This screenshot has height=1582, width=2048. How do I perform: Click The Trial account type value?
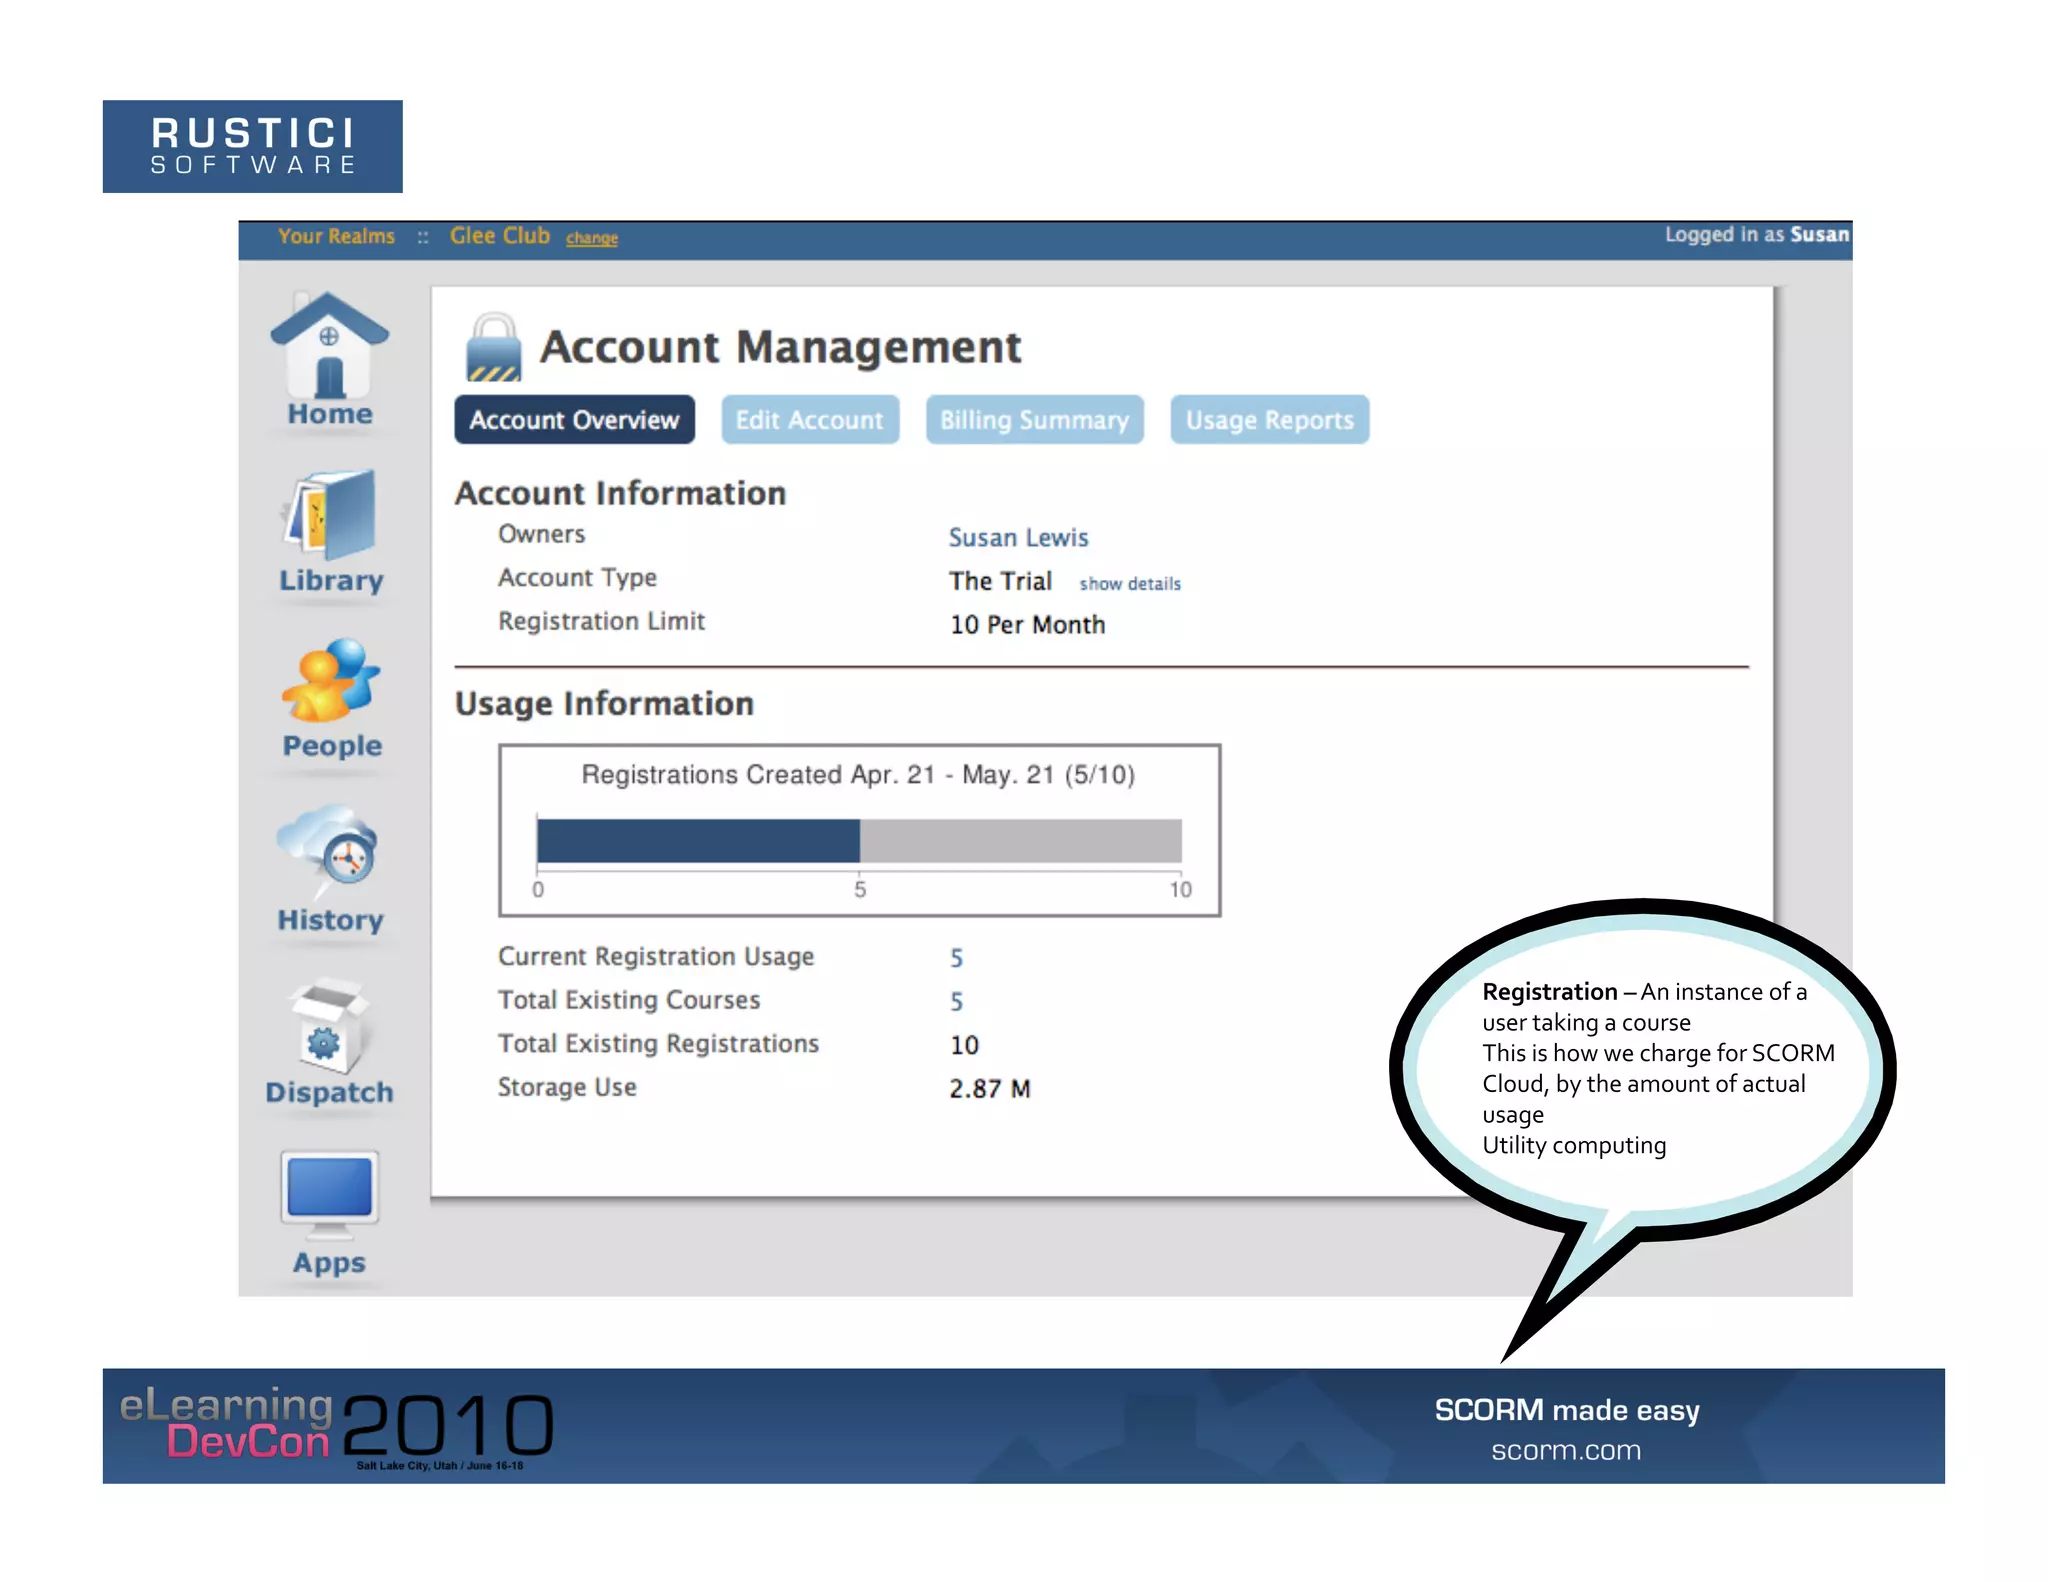tap(1000, 581)
